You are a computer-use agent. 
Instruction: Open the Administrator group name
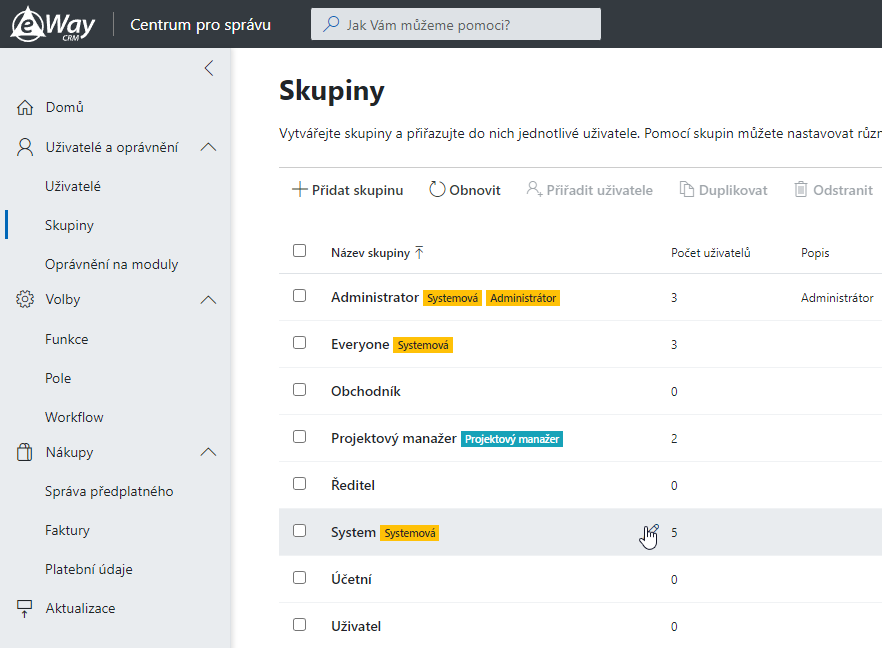click(375, 297)
